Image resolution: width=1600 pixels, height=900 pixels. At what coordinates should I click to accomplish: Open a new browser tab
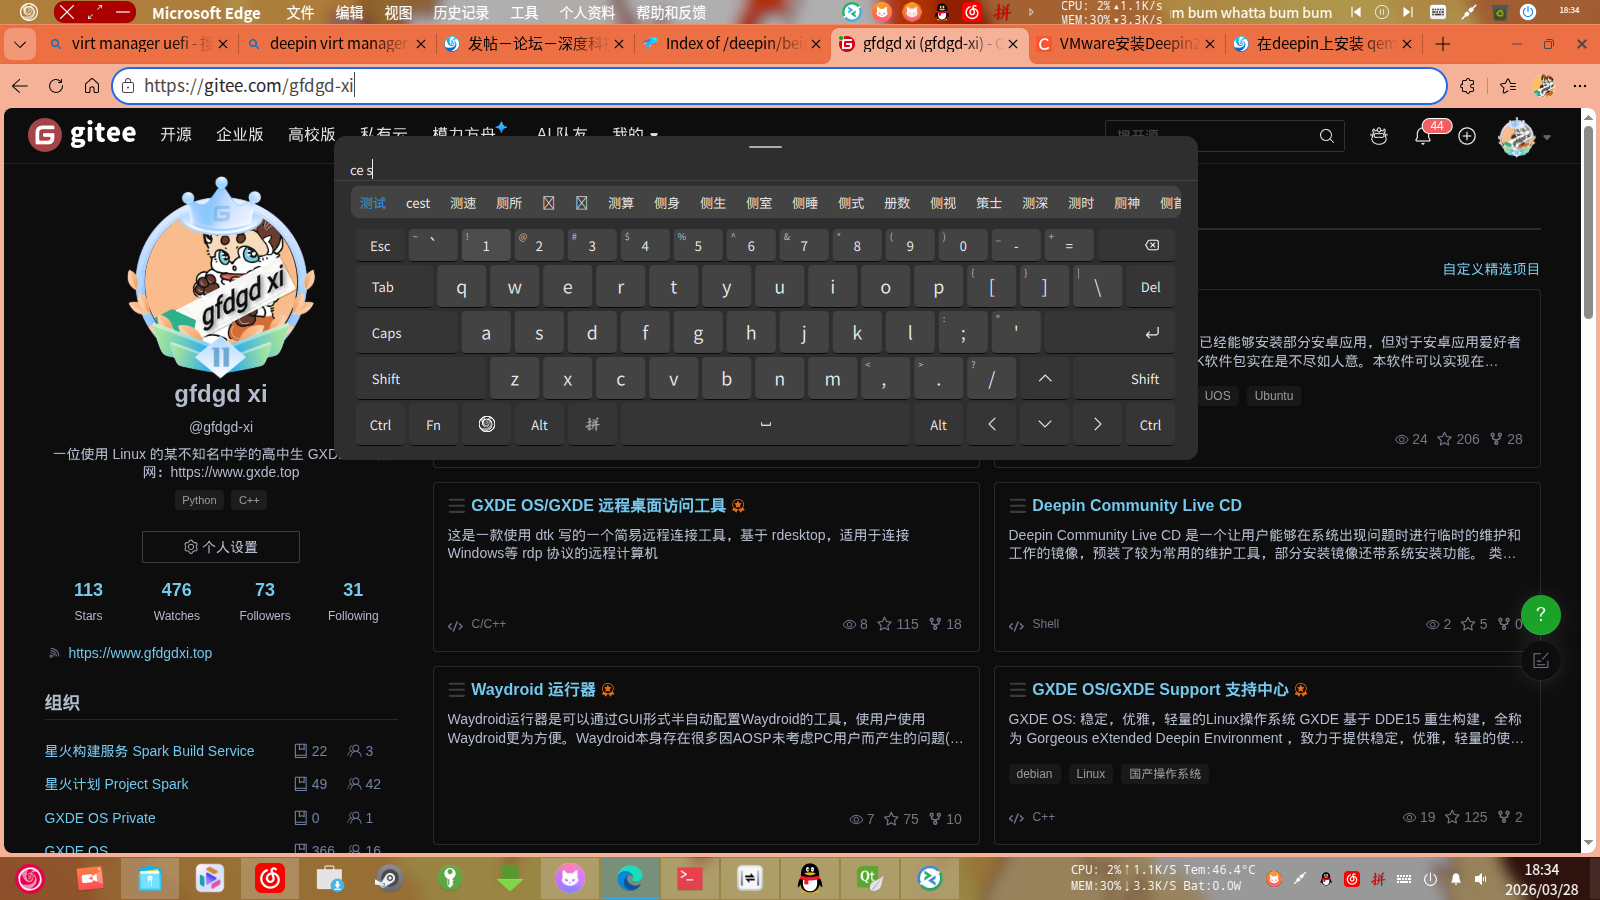pyautogui.click(x=1442, y=44)
